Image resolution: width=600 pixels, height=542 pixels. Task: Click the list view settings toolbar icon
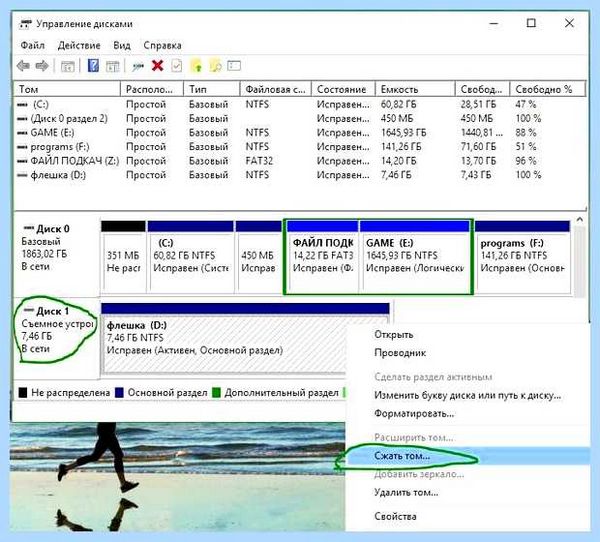click(234, 66)
